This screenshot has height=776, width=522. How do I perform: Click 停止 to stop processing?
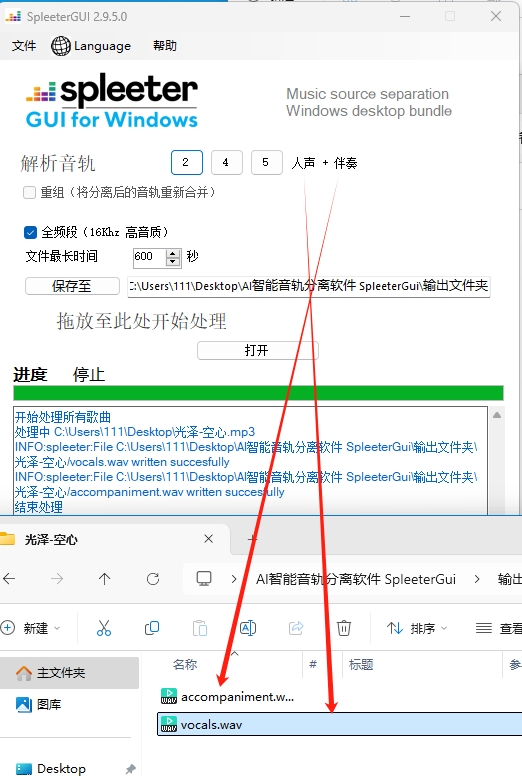click(x=89, y=375)
